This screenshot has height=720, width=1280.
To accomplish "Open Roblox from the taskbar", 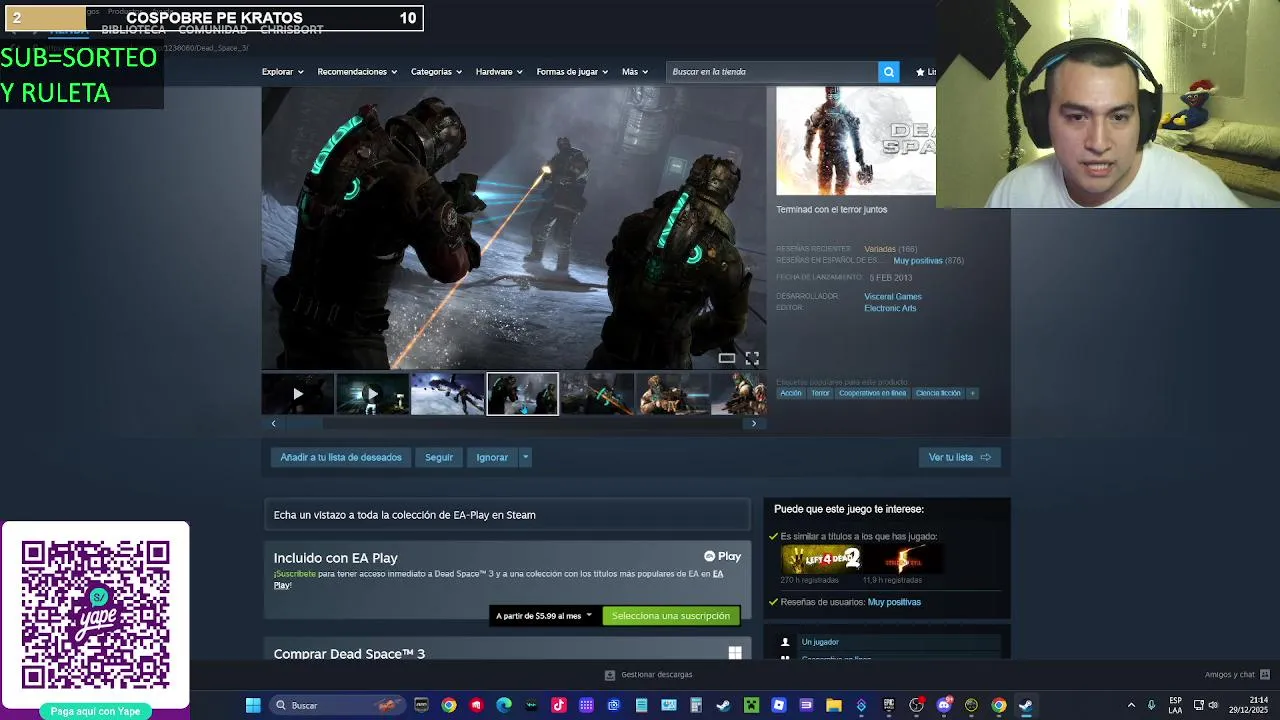I will tap(779, 705).
